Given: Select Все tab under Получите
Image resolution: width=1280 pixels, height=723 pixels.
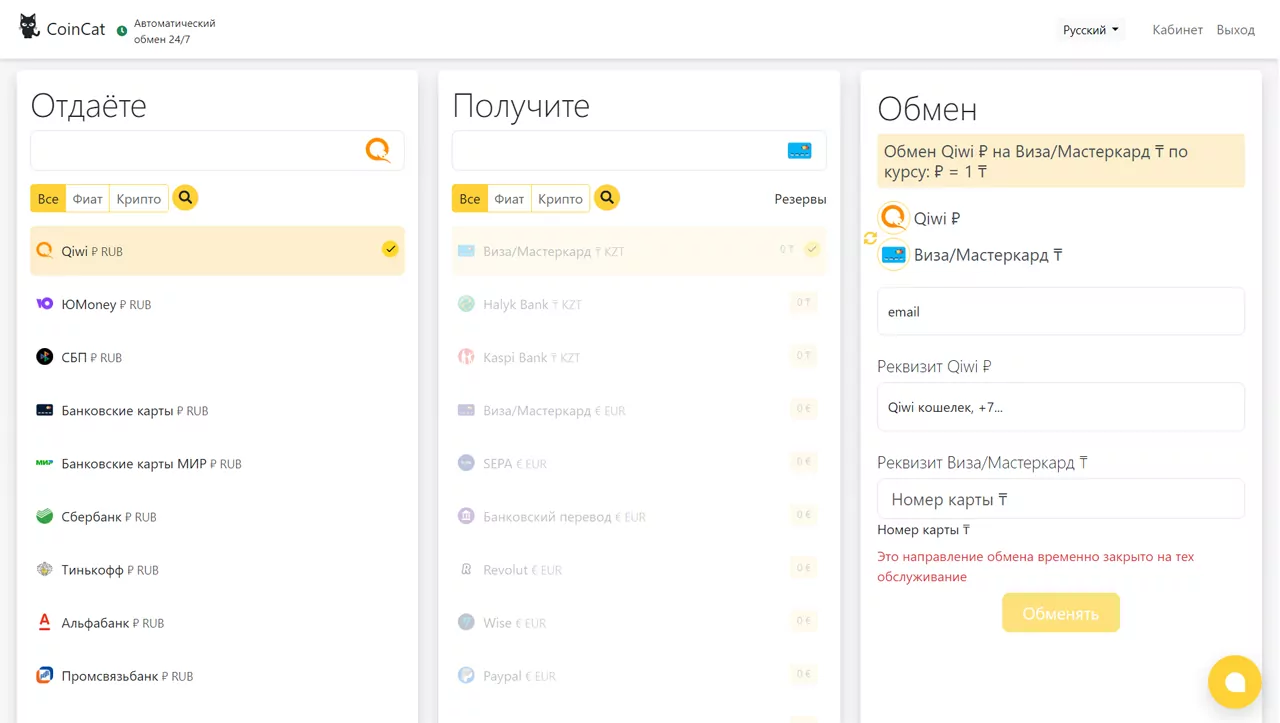Looking at the screenshot, I should [x=470, y=199].
